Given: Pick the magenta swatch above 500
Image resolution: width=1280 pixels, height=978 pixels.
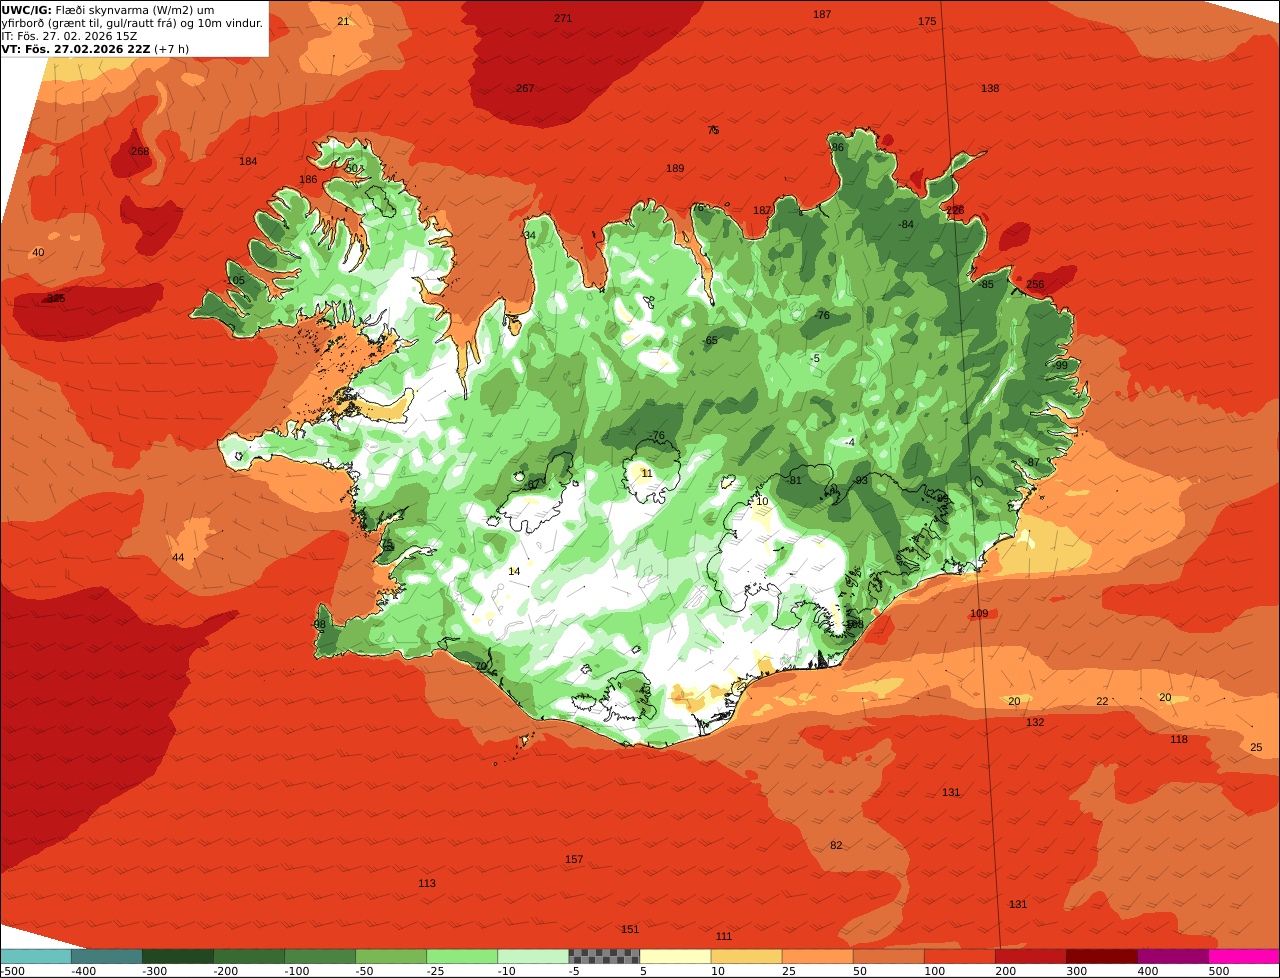Looking at the screenshot, I should 1244,956.
